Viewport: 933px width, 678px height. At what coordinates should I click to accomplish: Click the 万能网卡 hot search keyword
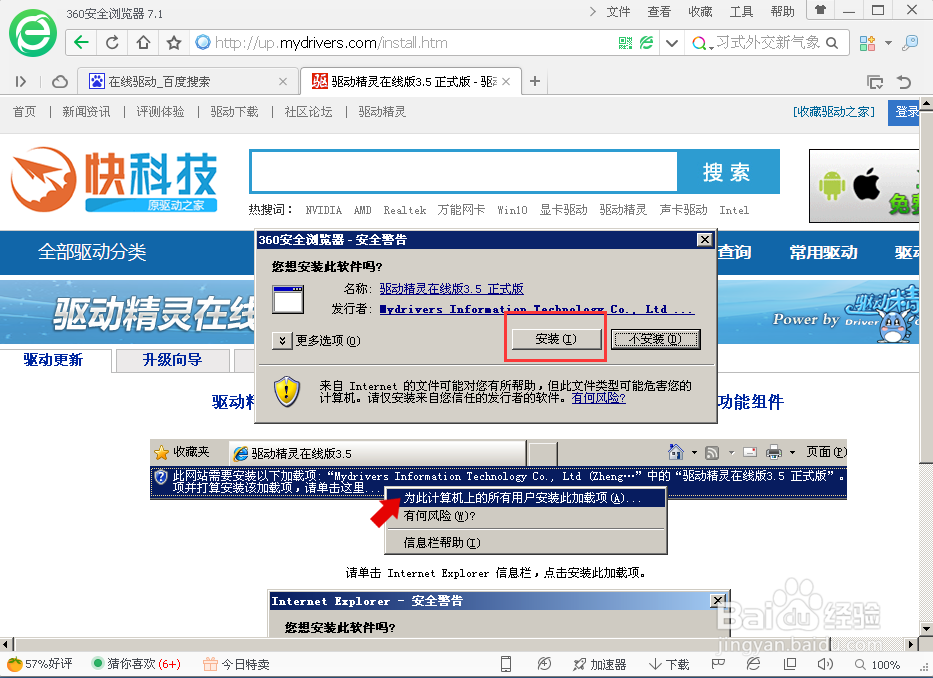pyautogui.click(x=461, y=210)
